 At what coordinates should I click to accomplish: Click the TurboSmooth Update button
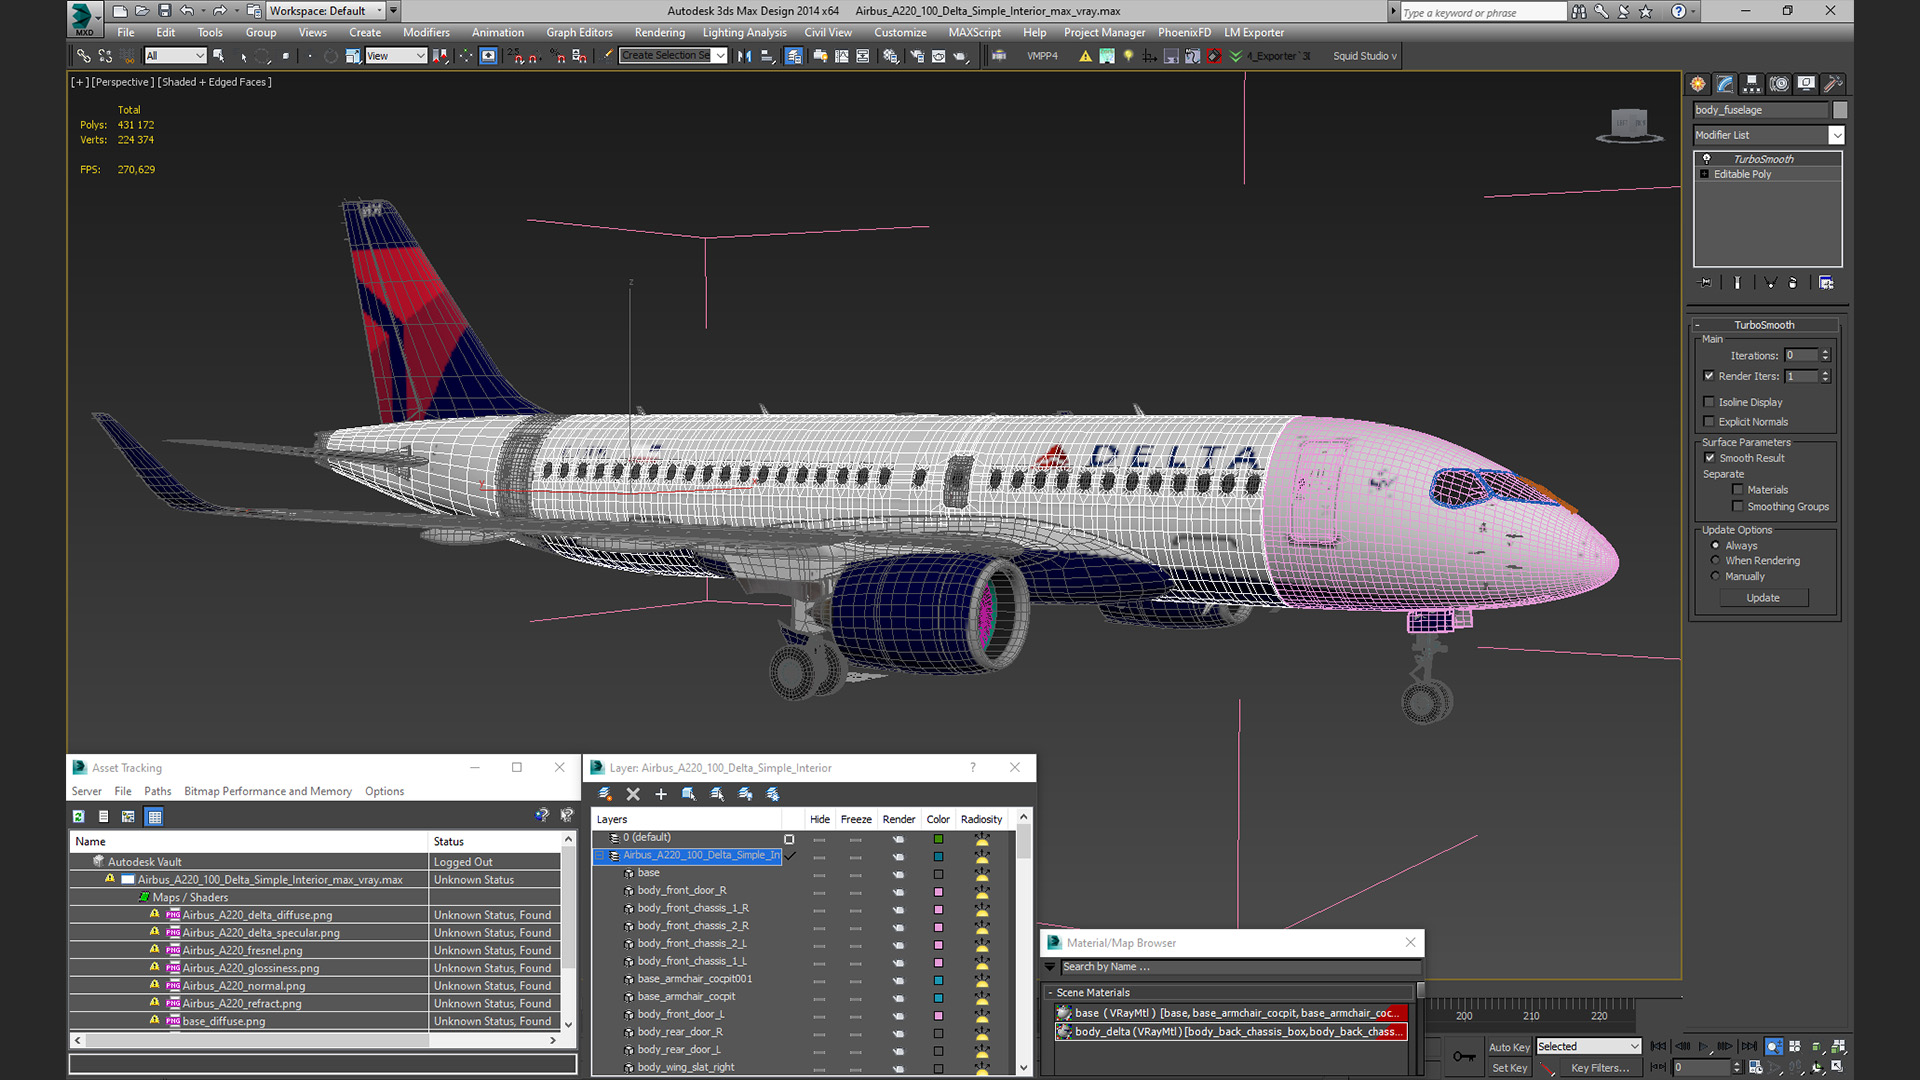[x=1763, y=598]
